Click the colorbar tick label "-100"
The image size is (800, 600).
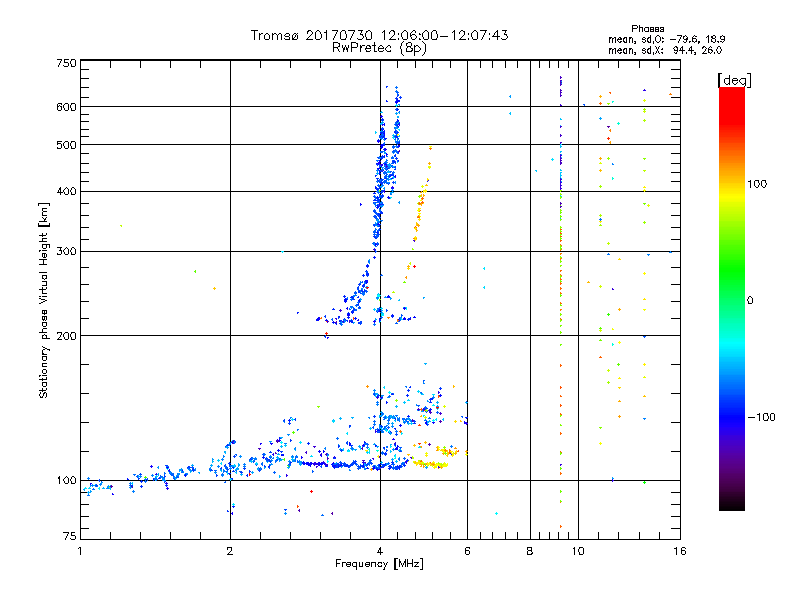[x=762, y=417]
